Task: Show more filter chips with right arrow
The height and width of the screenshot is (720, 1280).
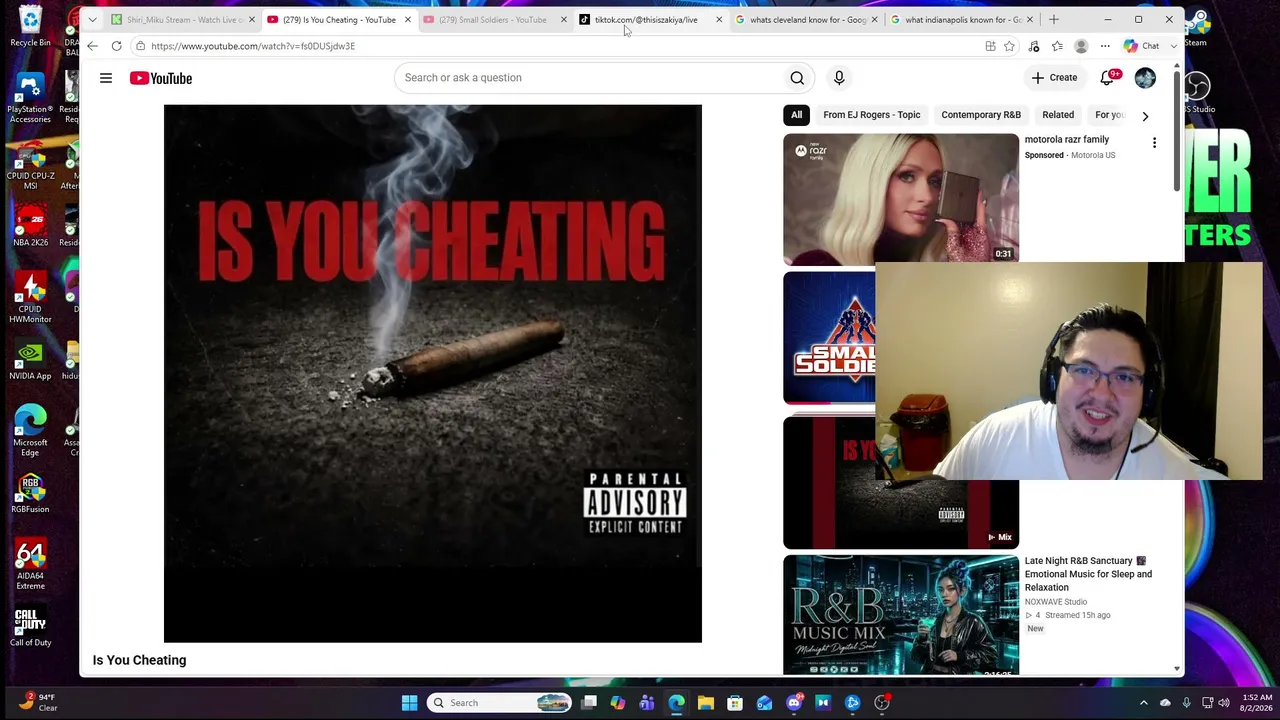Action: (x=1145, y=115)
